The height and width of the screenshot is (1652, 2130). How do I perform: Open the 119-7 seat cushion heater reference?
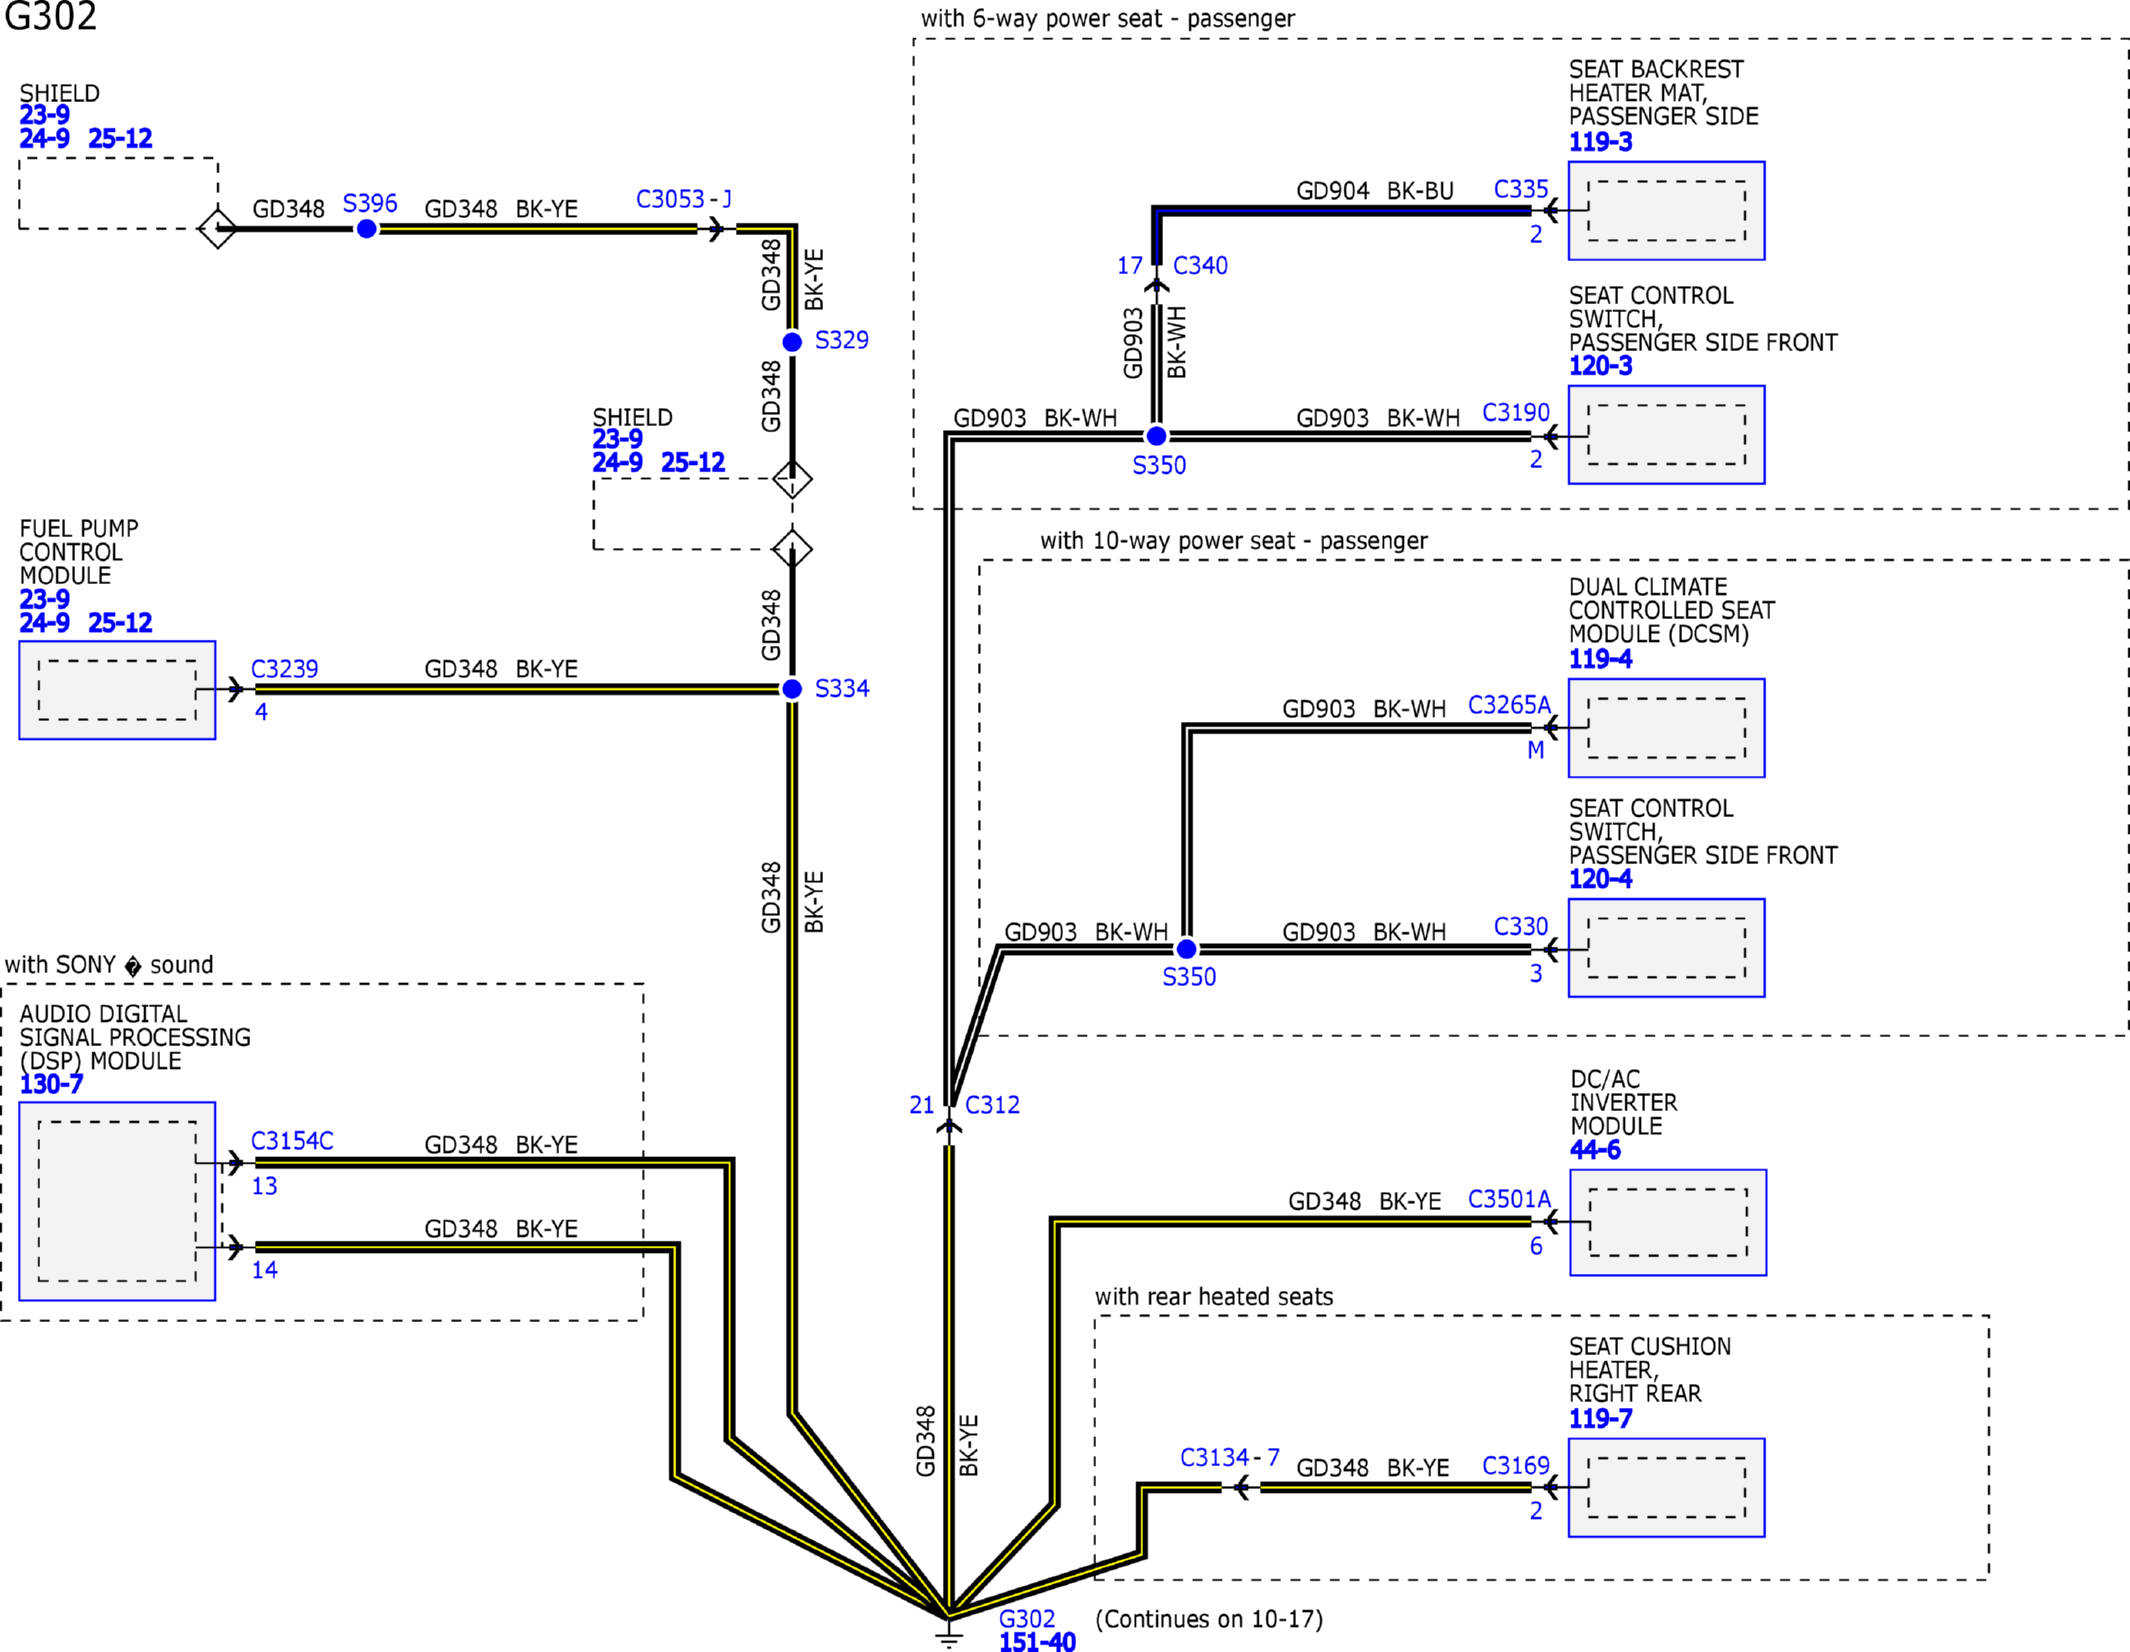1600,1419
